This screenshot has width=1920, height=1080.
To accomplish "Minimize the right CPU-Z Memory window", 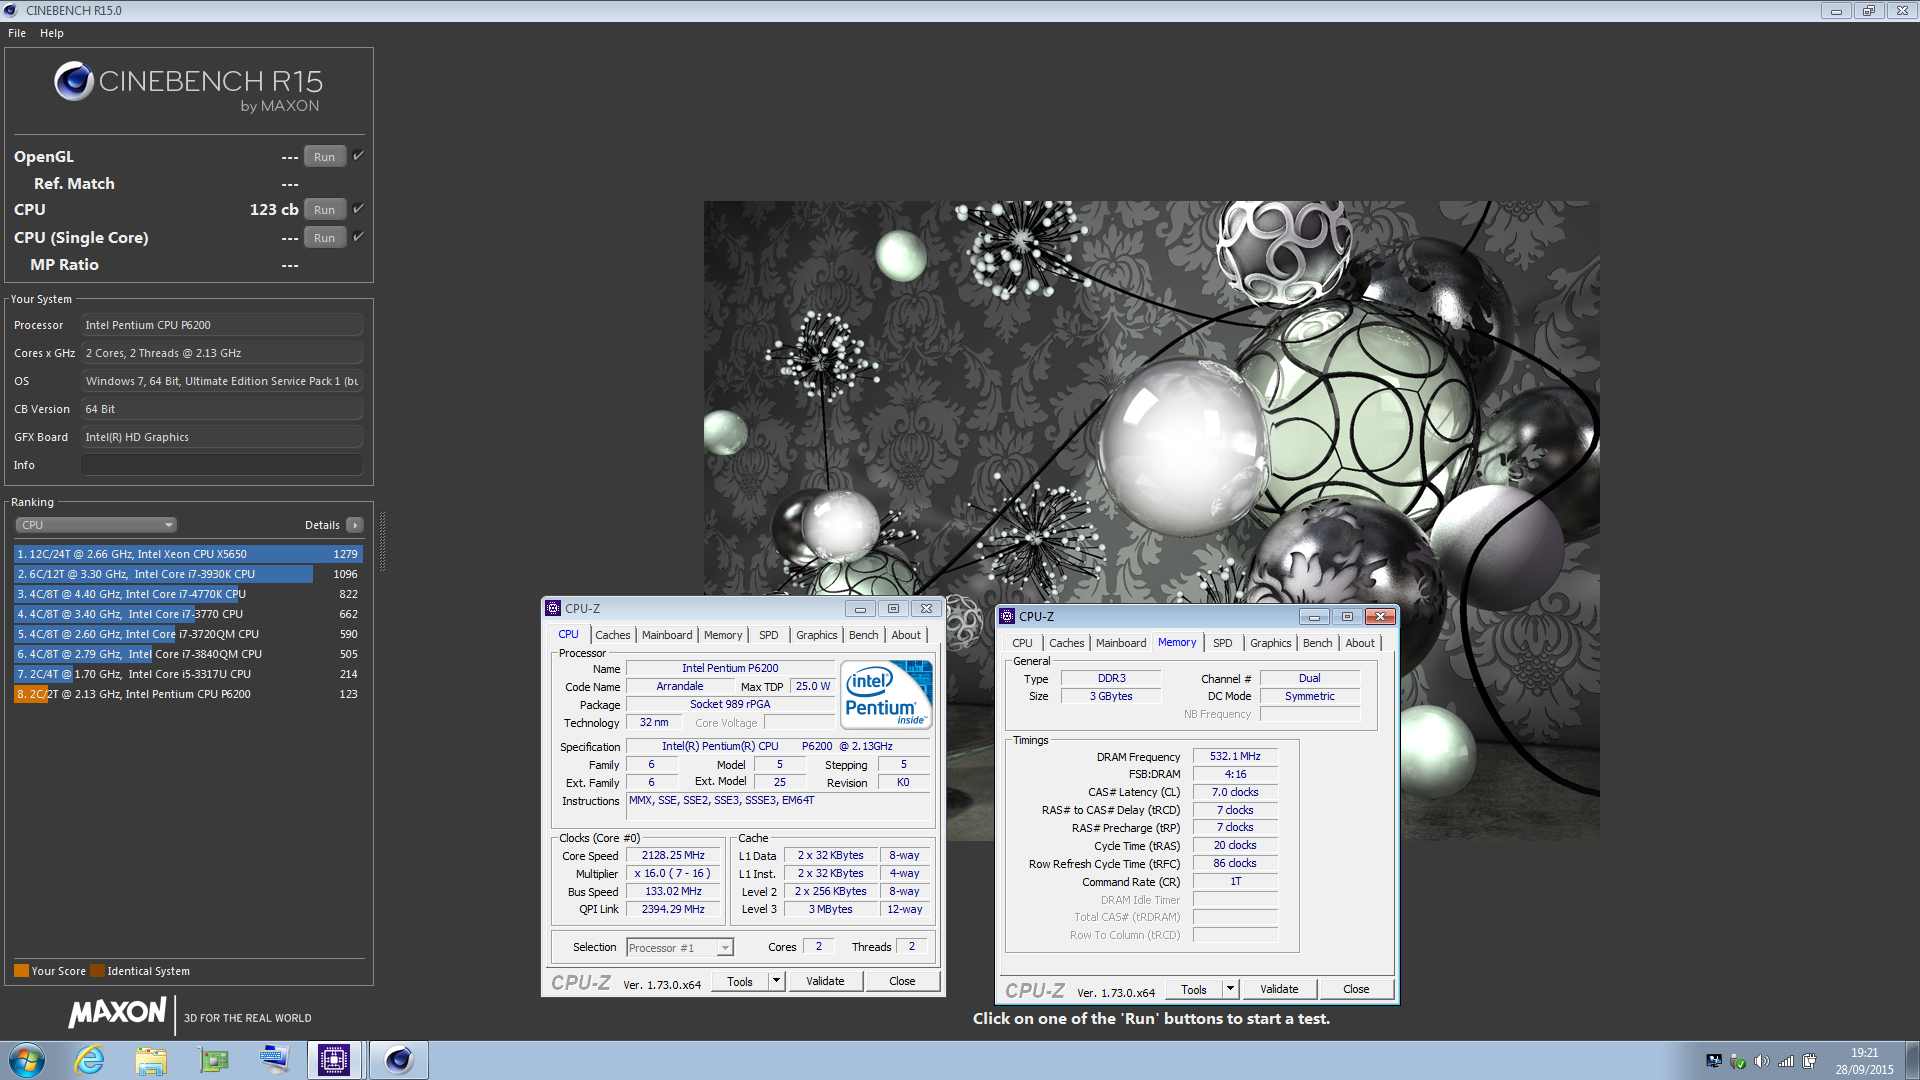I will coord(1314,616).
